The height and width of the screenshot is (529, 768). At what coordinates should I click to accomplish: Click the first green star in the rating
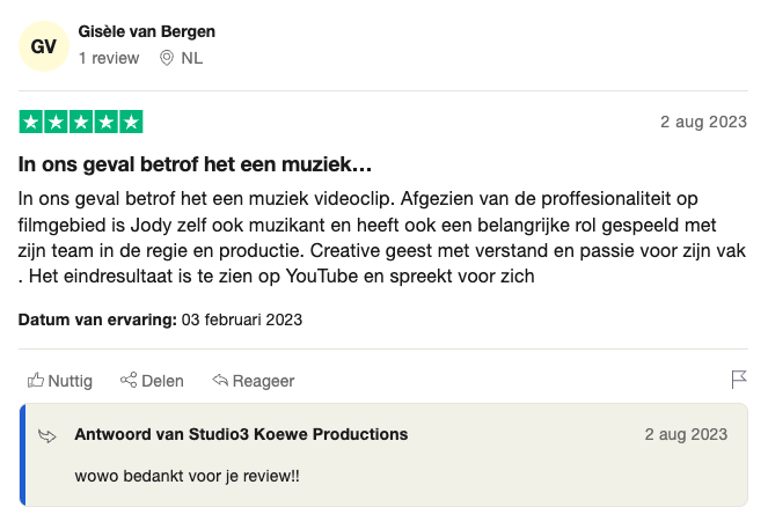(x=31, y=123)
